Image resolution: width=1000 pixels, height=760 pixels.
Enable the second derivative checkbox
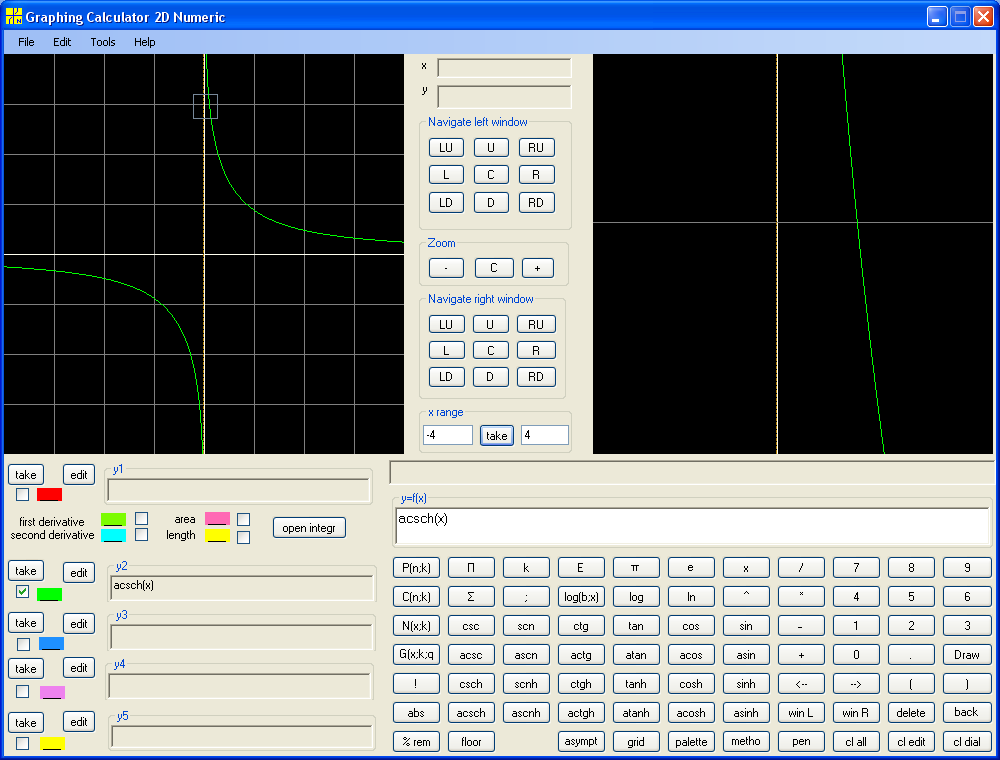click(x=142, y=534)
